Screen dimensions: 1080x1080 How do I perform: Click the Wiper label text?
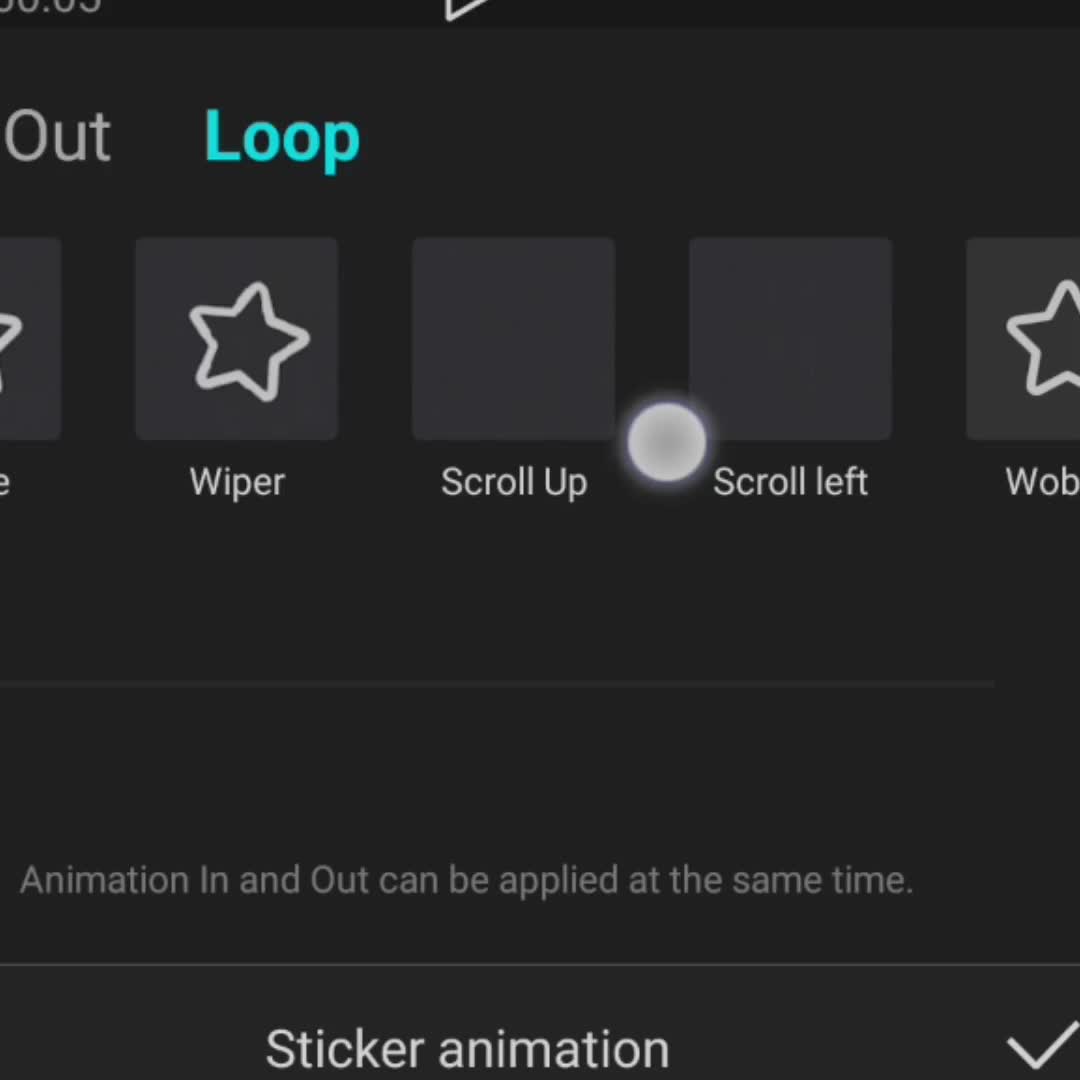tap(237, 482)
